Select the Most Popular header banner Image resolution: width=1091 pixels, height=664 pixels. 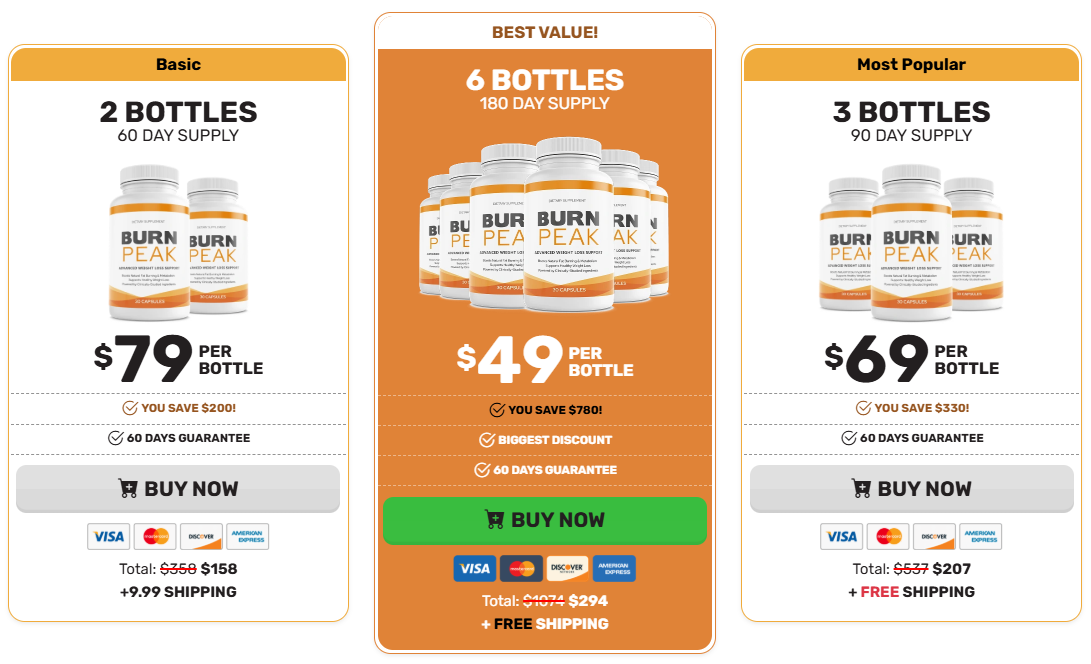pos(912,63)
